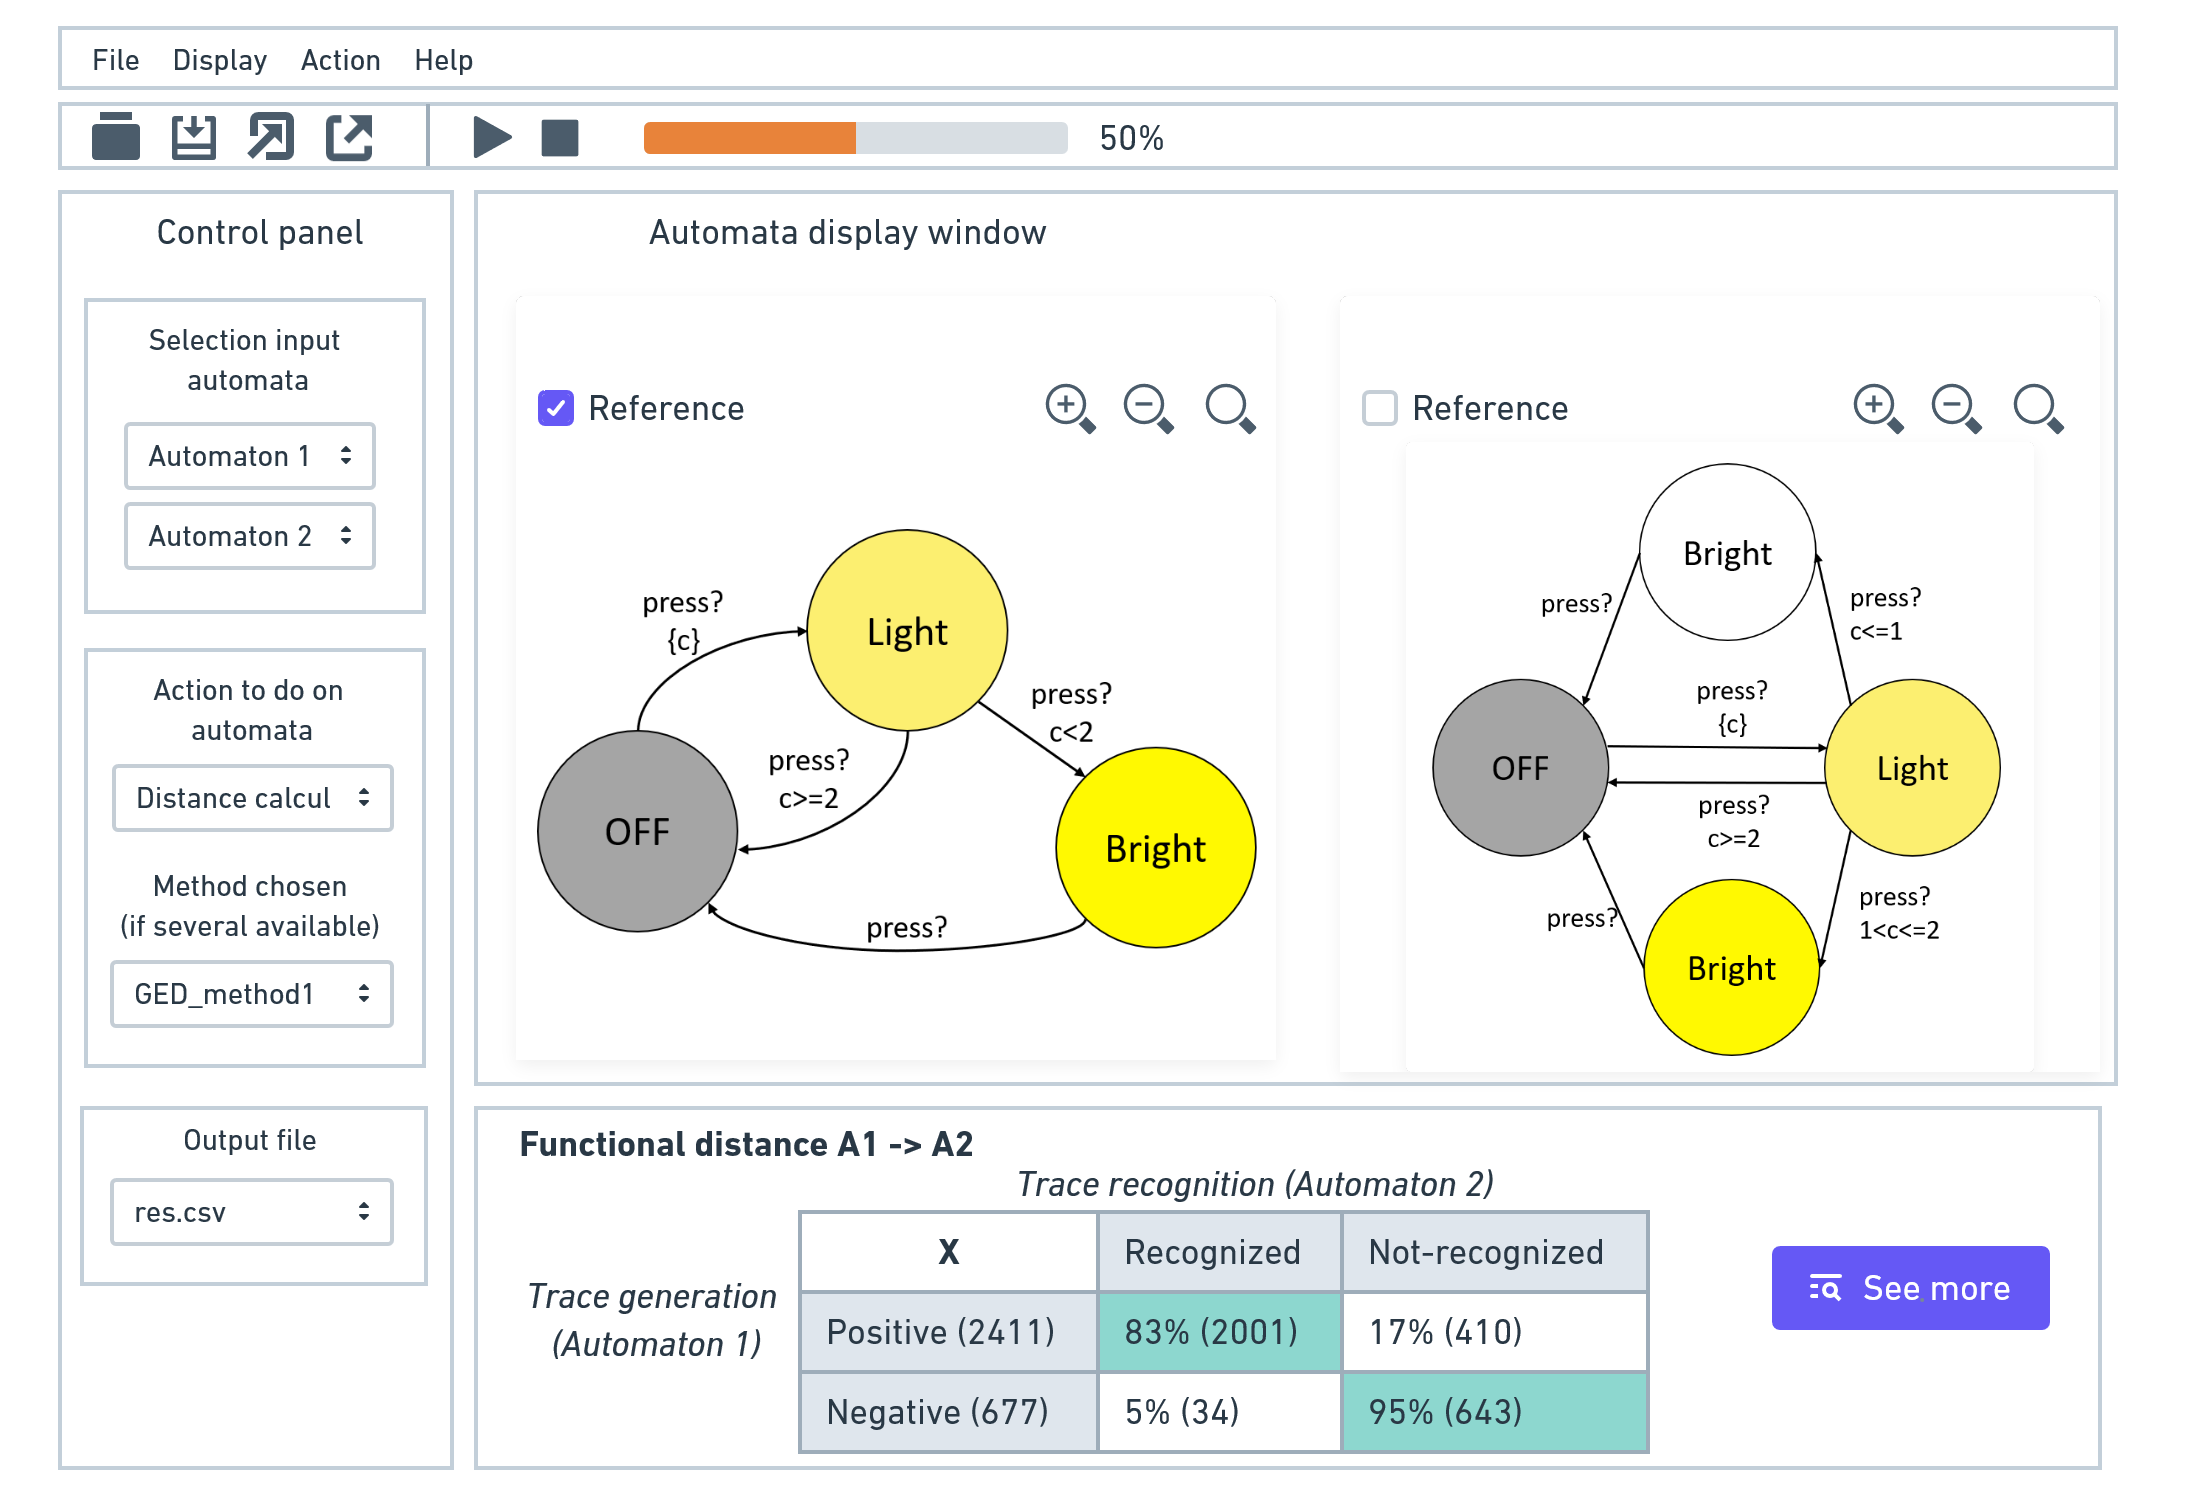Select the OFF state in left automaton
Viewport: 2196px width, 1492px height.
(x=638, y=831)
